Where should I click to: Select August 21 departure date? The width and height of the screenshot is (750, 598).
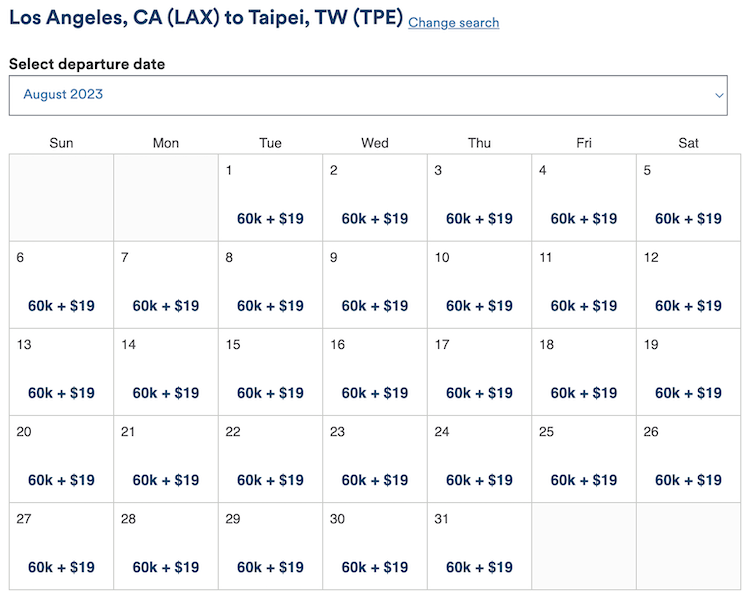[x=166, y=459]
